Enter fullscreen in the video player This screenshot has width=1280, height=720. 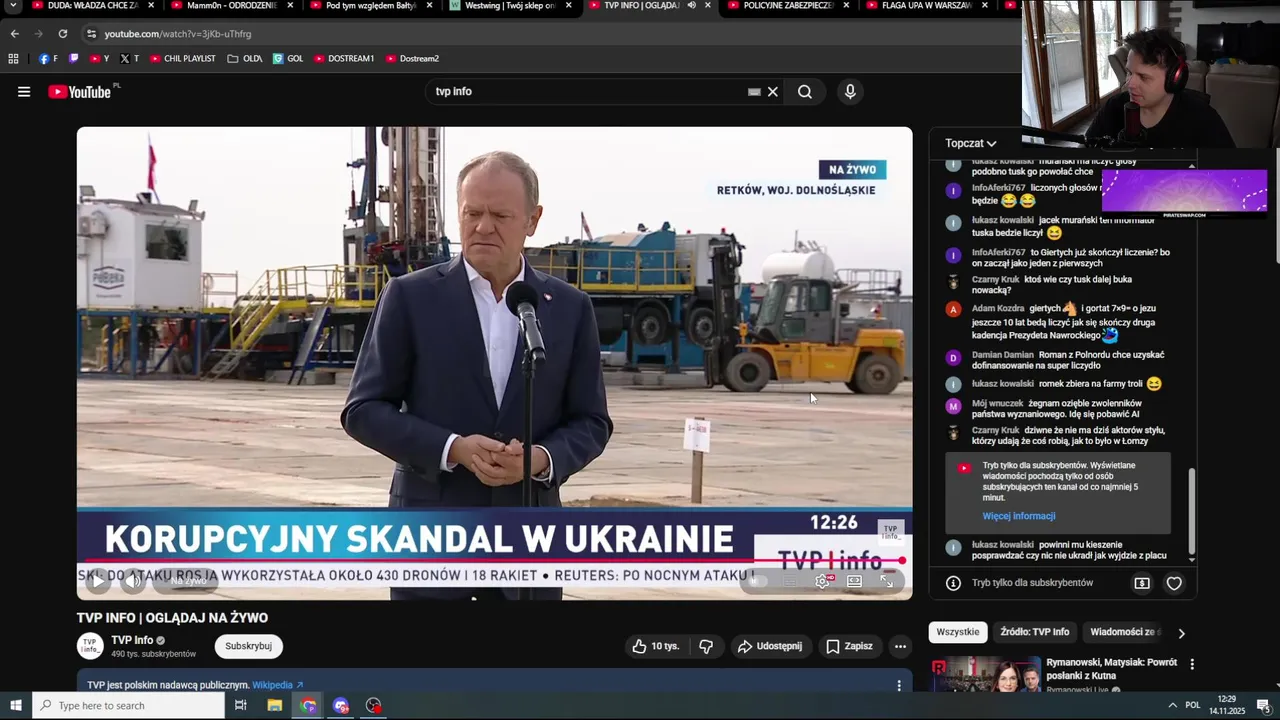887,581
